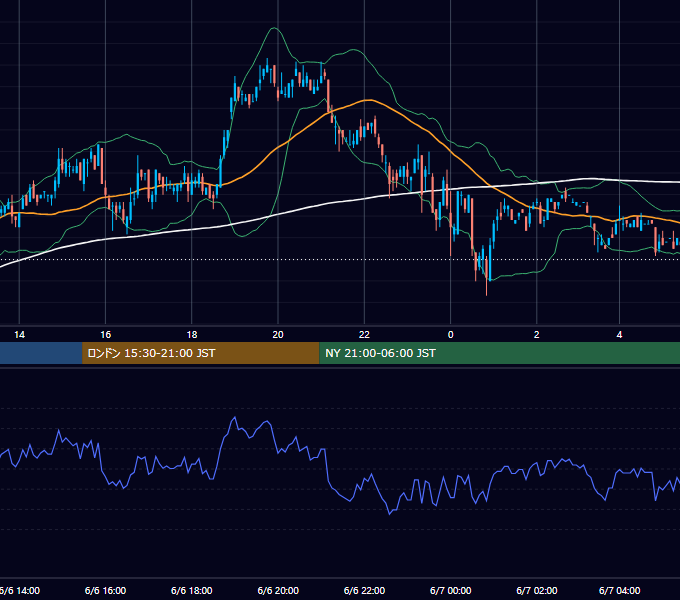Screen dimensions: 680x600
Task: Select the NY 21:00-06:00 JST session band
Action: 500,353
